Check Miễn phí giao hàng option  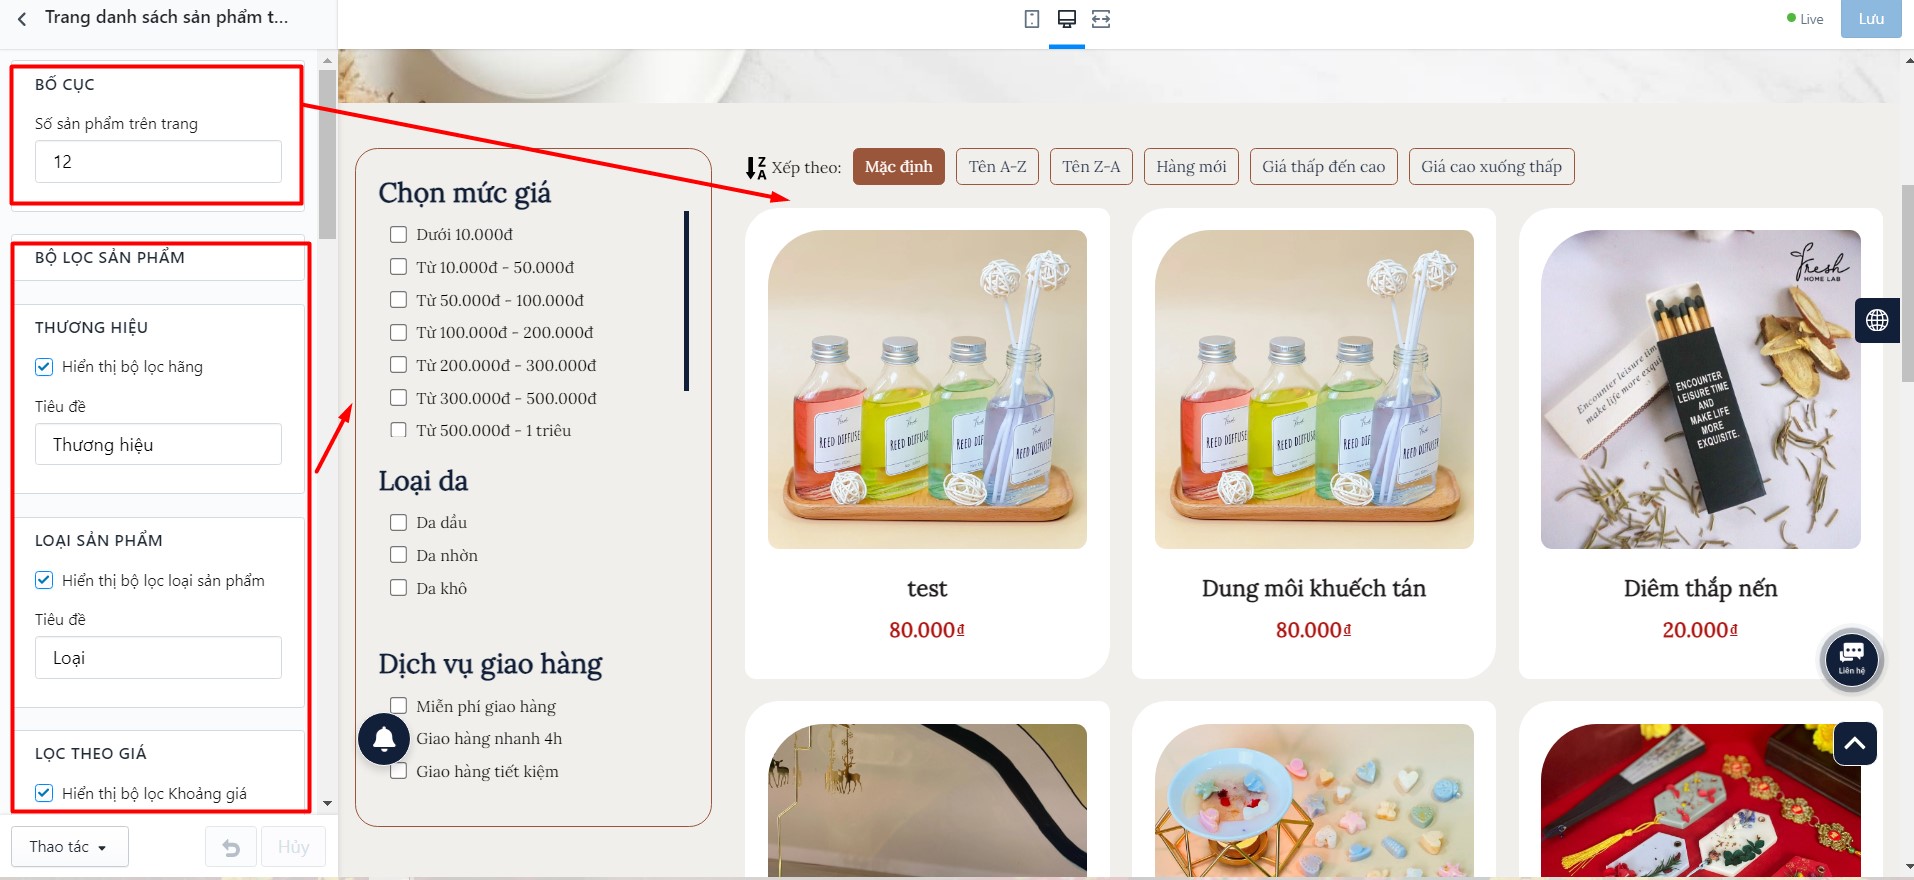tap(398, 706)
